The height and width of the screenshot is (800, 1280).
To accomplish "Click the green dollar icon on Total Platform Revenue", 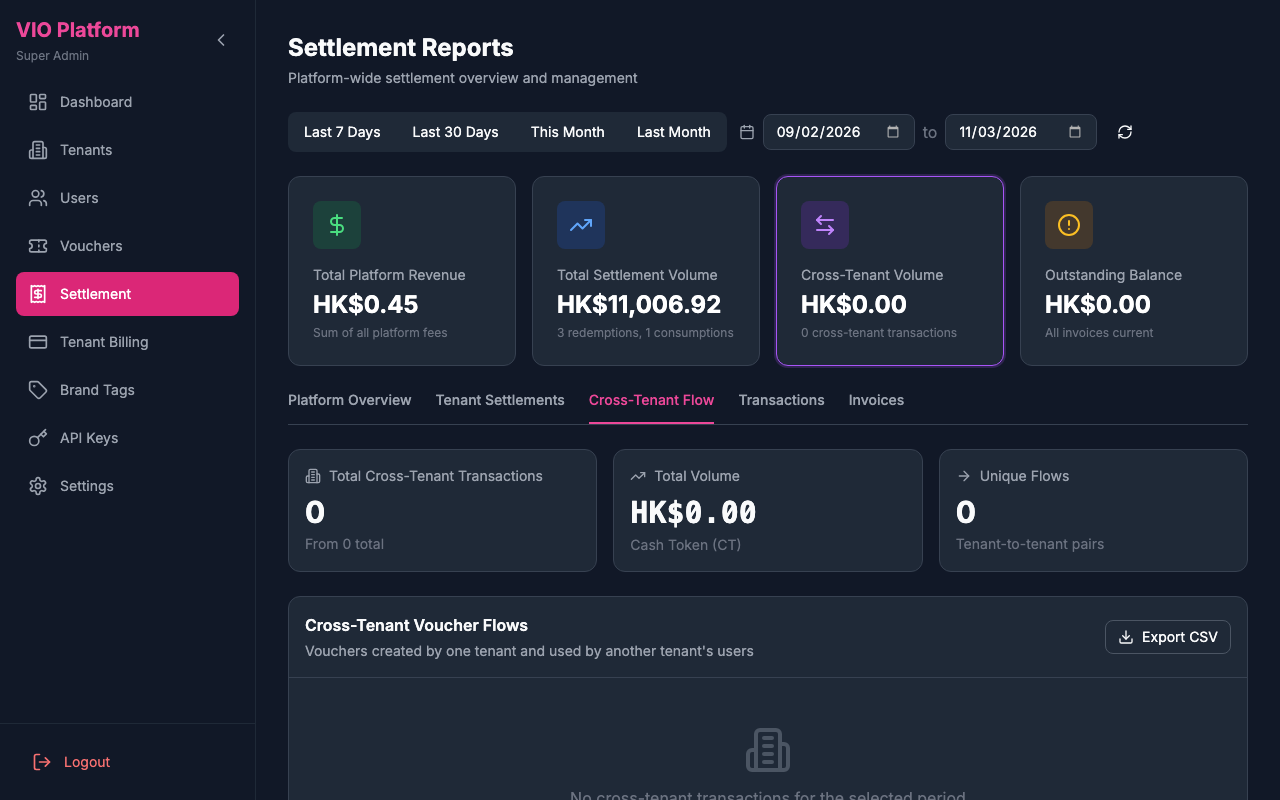I will [x=336, y=225].
